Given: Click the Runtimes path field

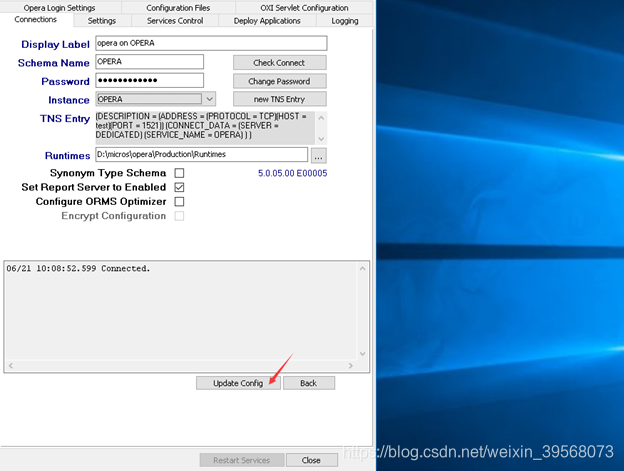Looking at the screenshot, I should click(x=201, y=154).
